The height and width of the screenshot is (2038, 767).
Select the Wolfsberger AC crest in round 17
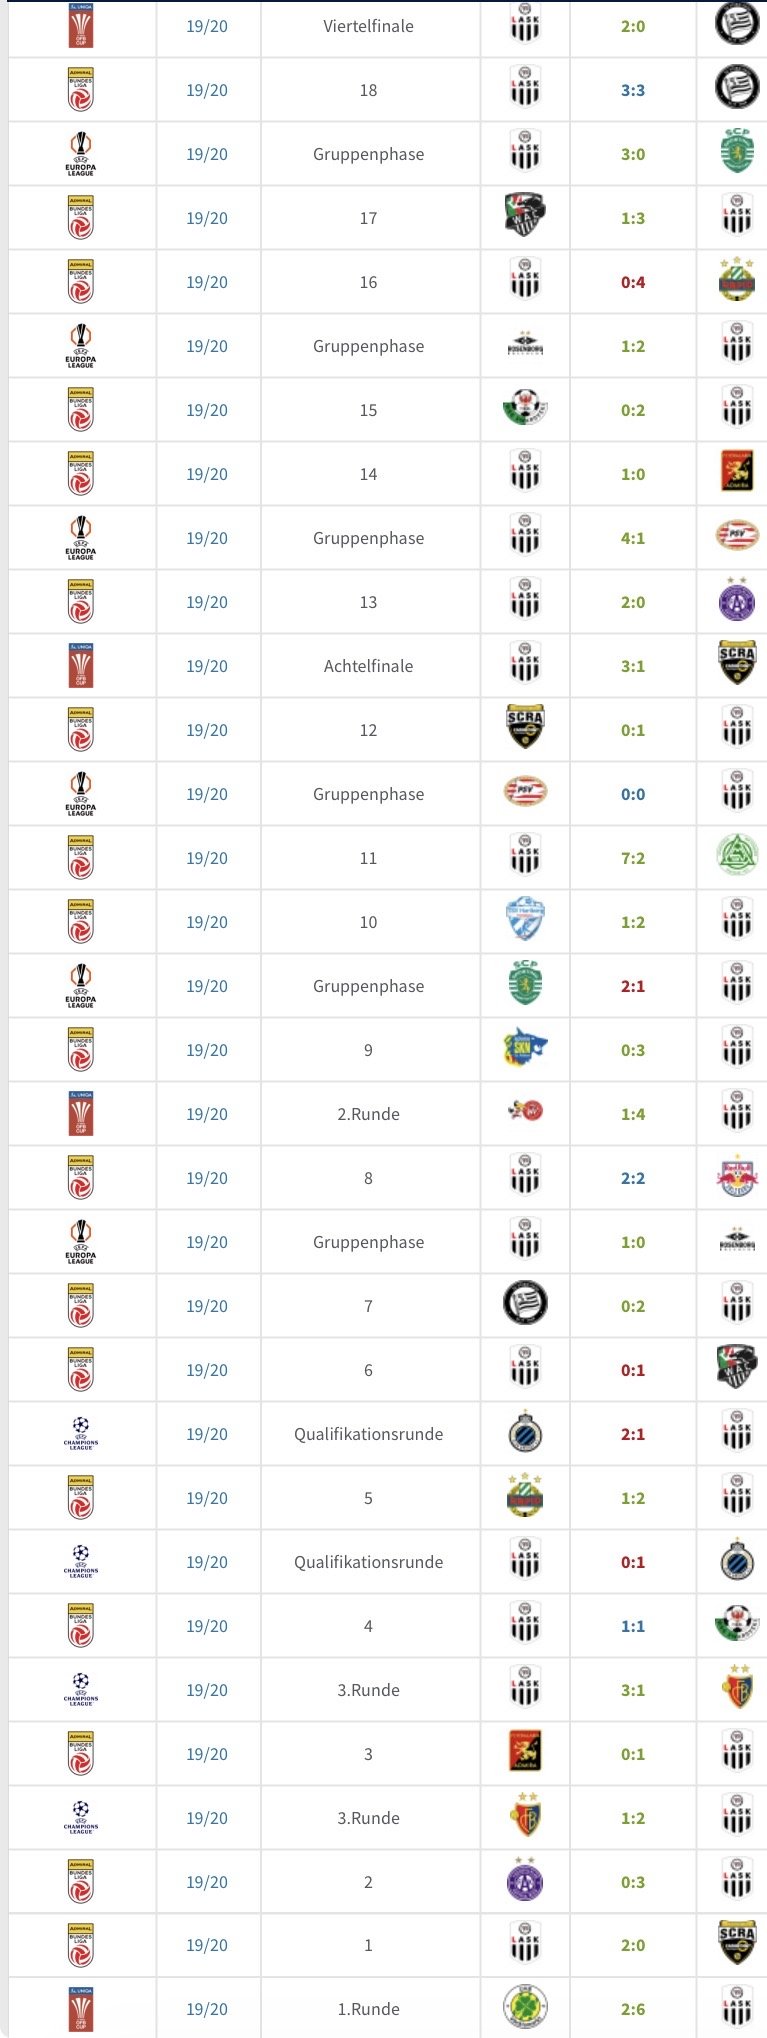pyautogui.click(x=525, y=218)
